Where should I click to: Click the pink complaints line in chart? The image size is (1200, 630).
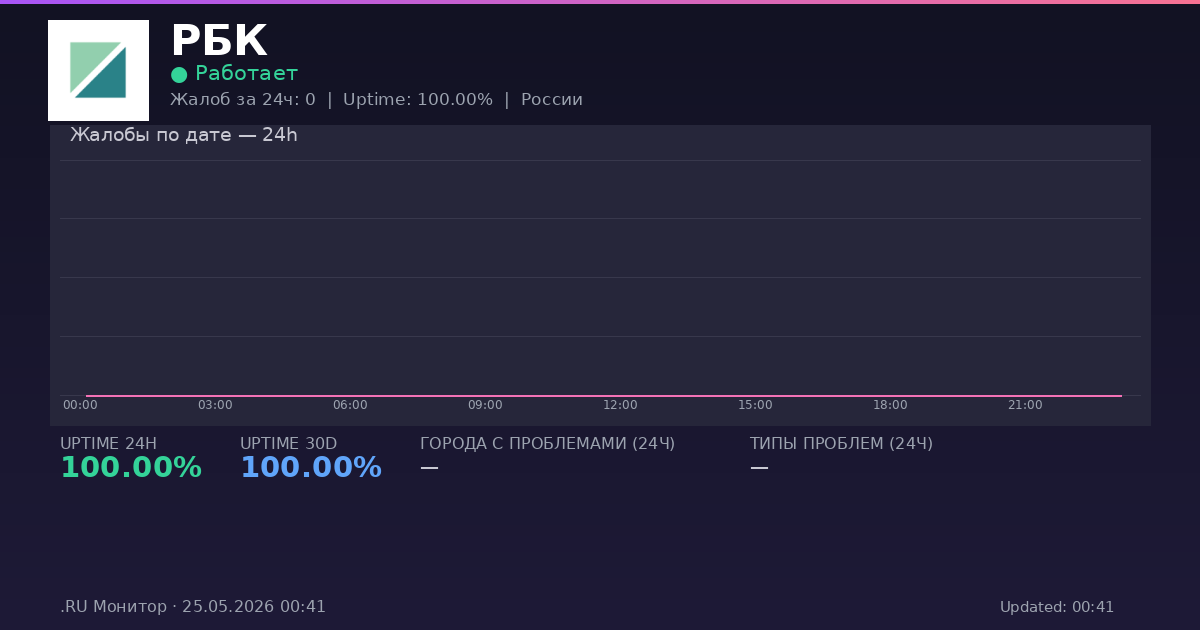click(604, 396)
